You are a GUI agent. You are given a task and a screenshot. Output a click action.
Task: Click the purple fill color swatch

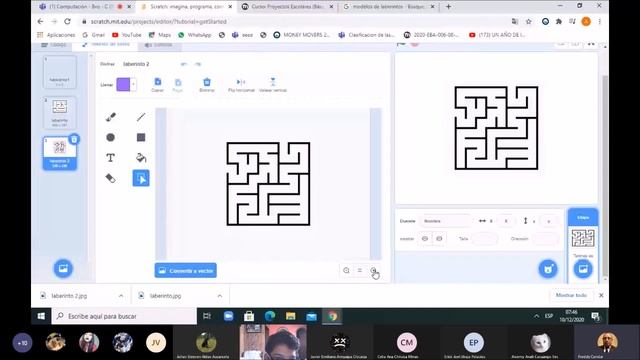click(123, 84)
